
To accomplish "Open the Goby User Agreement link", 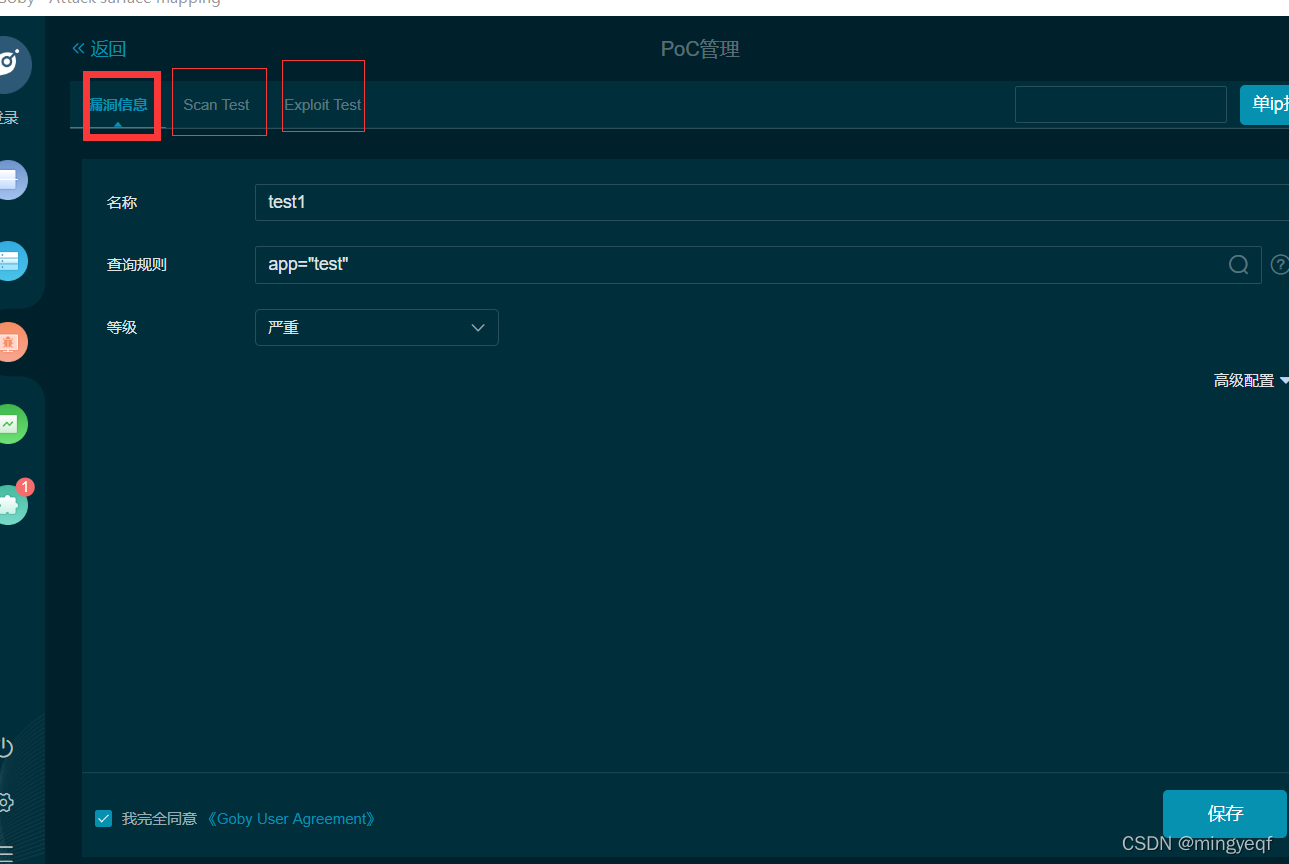I will click(292, 819).
